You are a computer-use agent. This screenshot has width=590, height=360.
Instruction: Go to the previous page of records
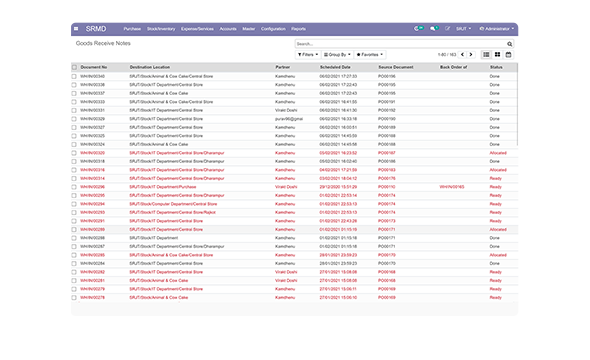tap(462, 55)
